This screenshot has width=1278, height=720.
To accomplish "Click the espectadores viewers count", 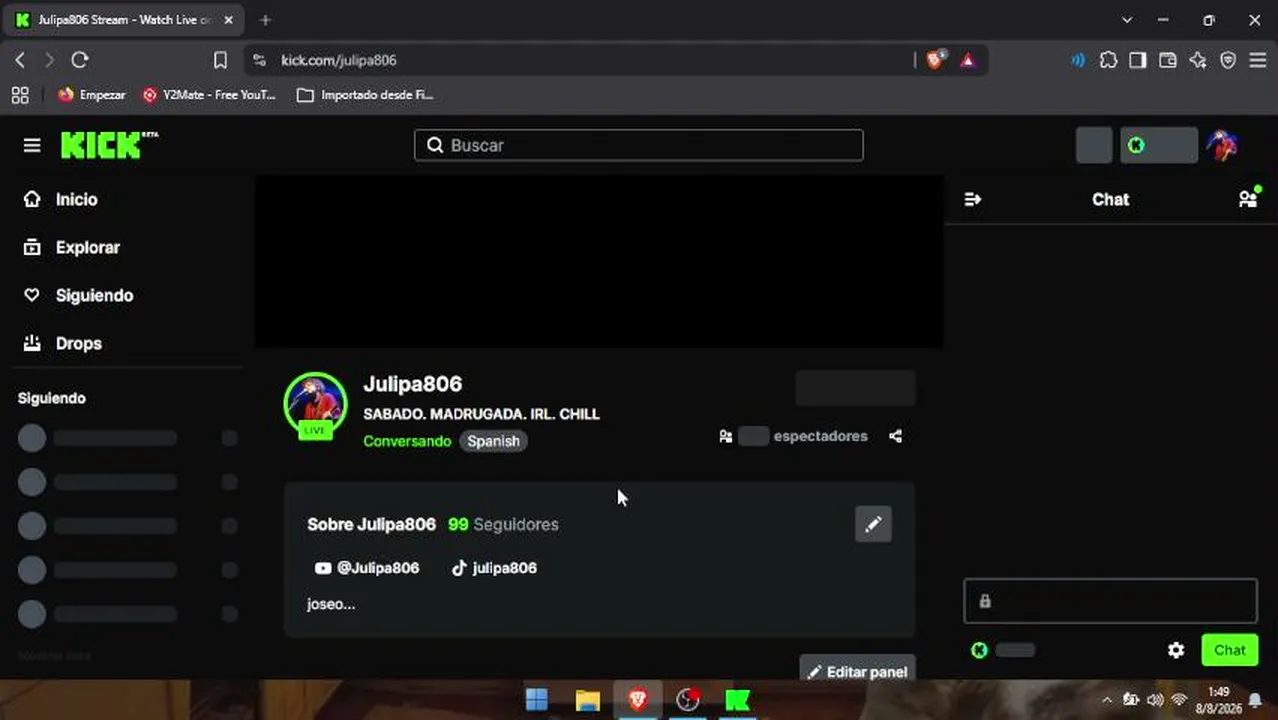I will coord(820,436).
